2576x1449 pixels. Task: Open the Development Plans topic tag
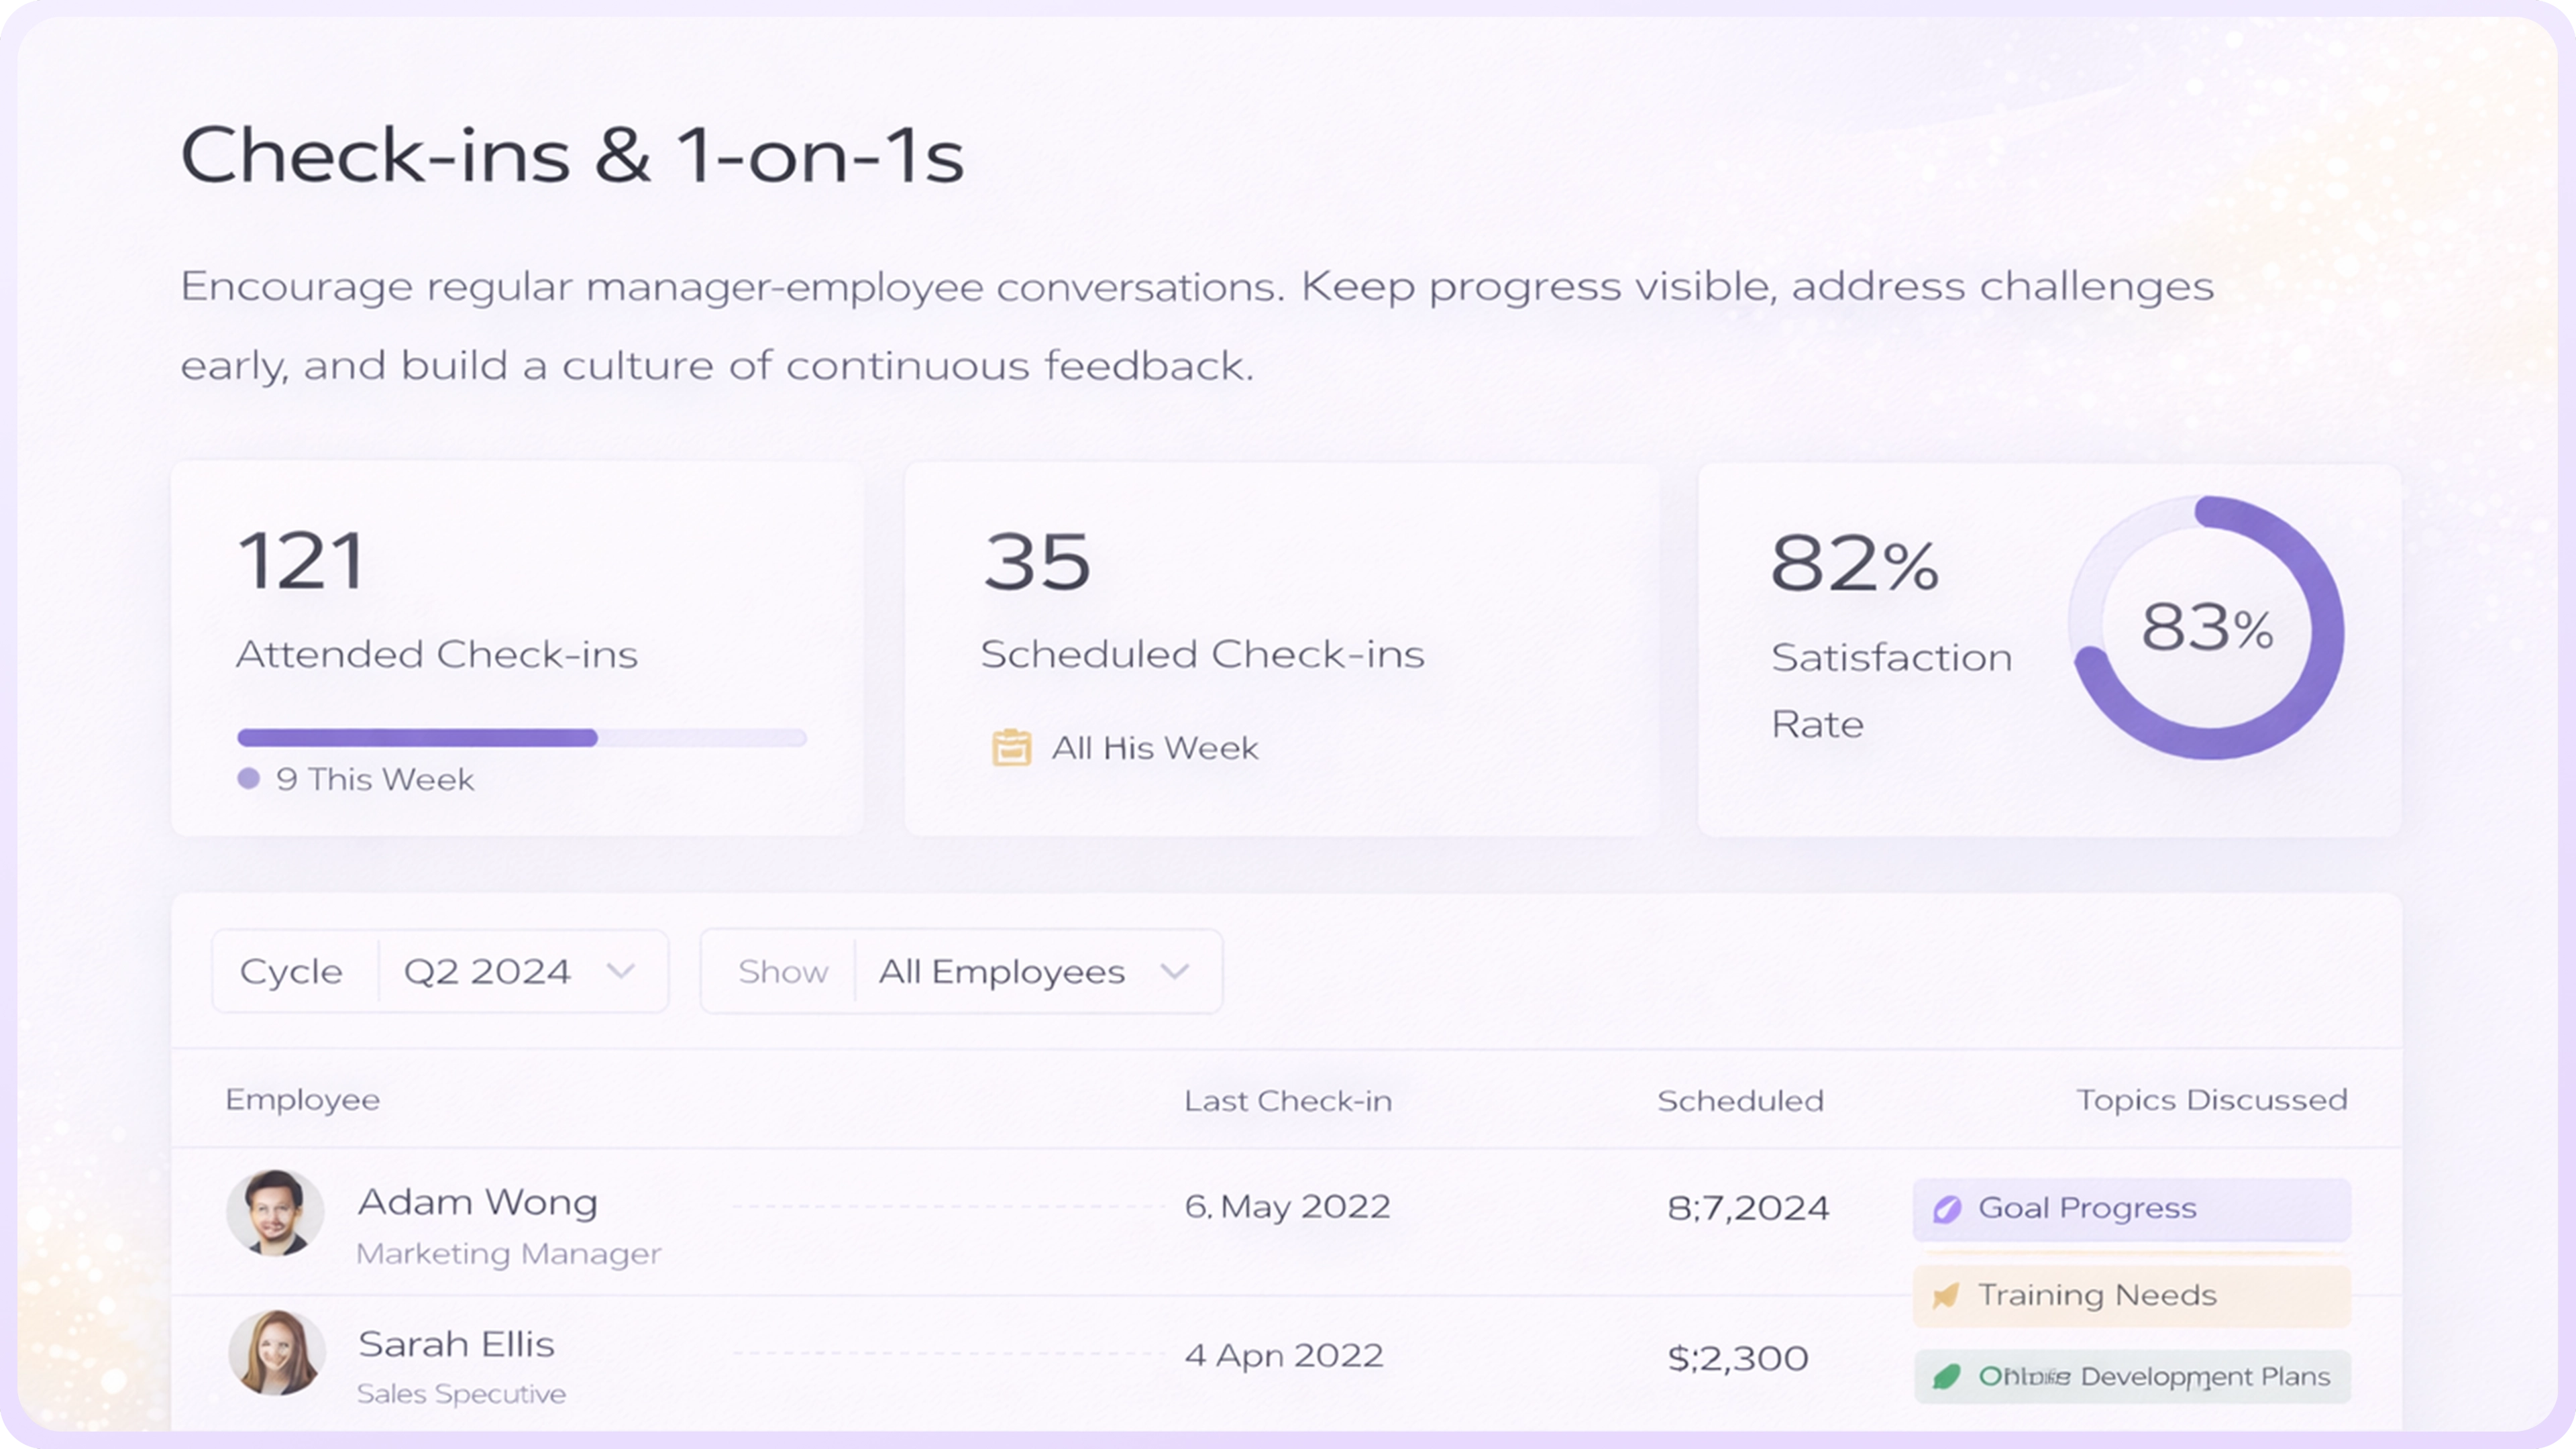pos(2131,1376)
